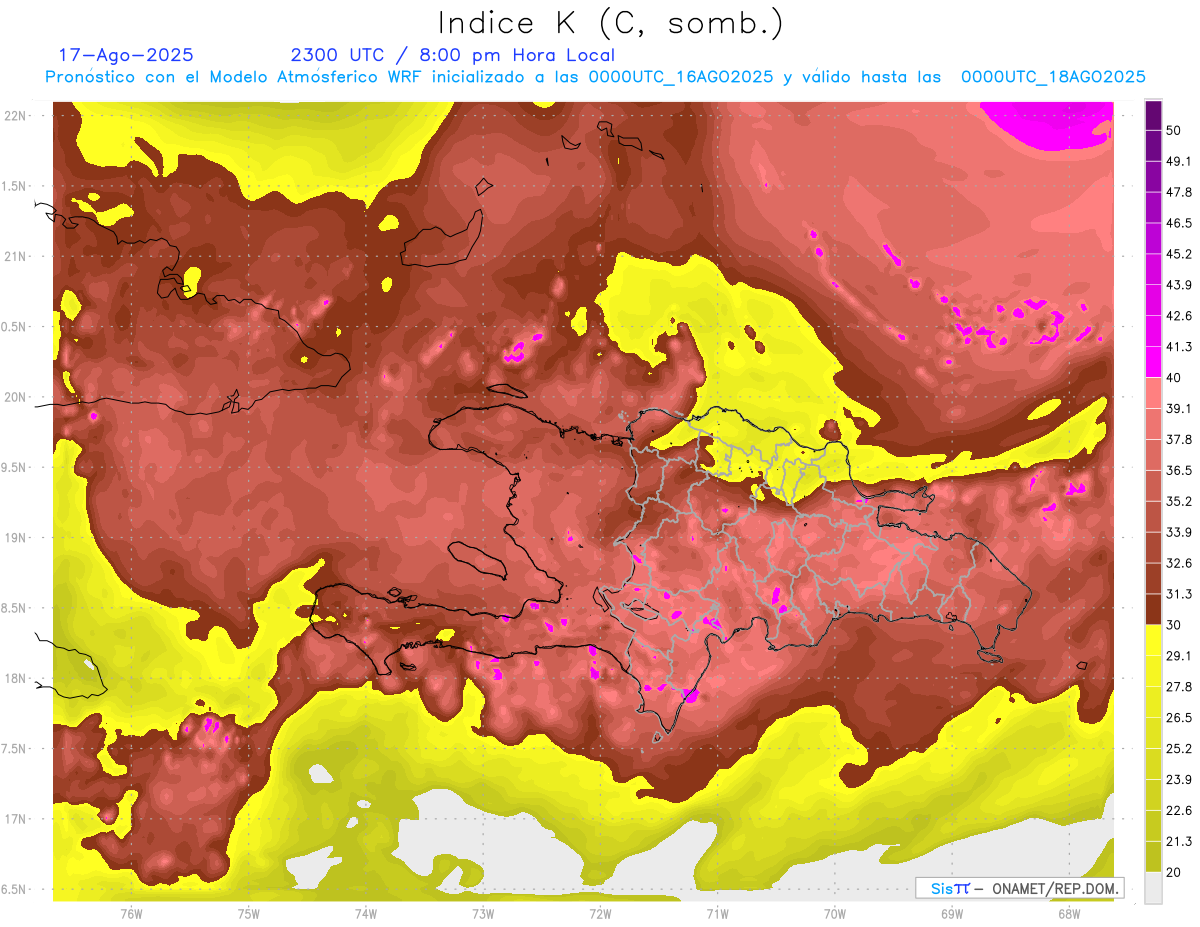This screenshot has height=927, width=1200.
Task: Click the legend value "30"
Action: (x=1174, y=625)
